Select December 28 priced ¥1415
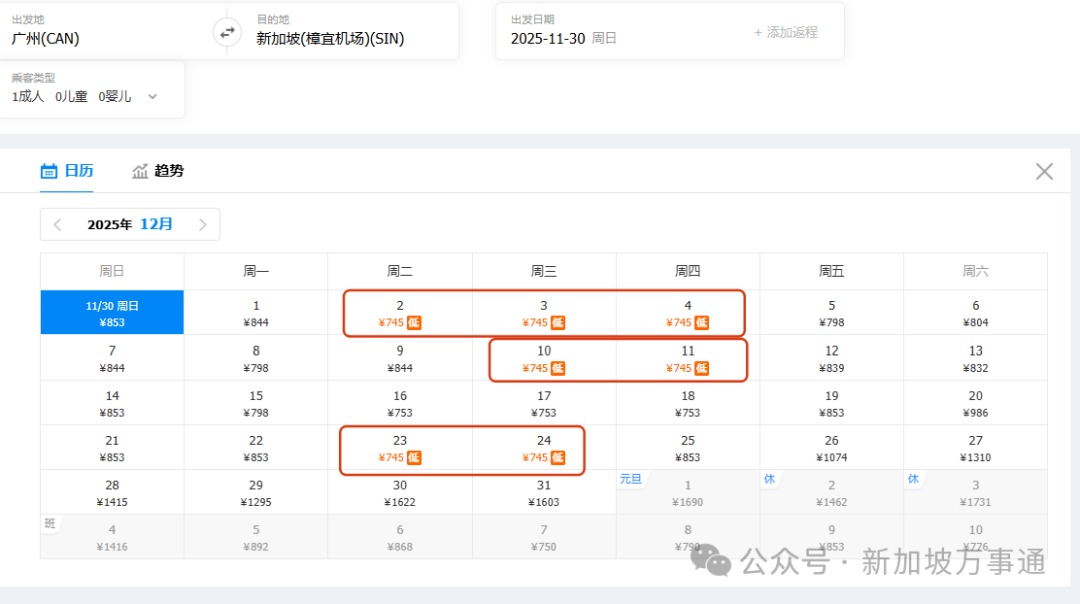The width and height of the screenshot is (1080, 604). (112, 492)
